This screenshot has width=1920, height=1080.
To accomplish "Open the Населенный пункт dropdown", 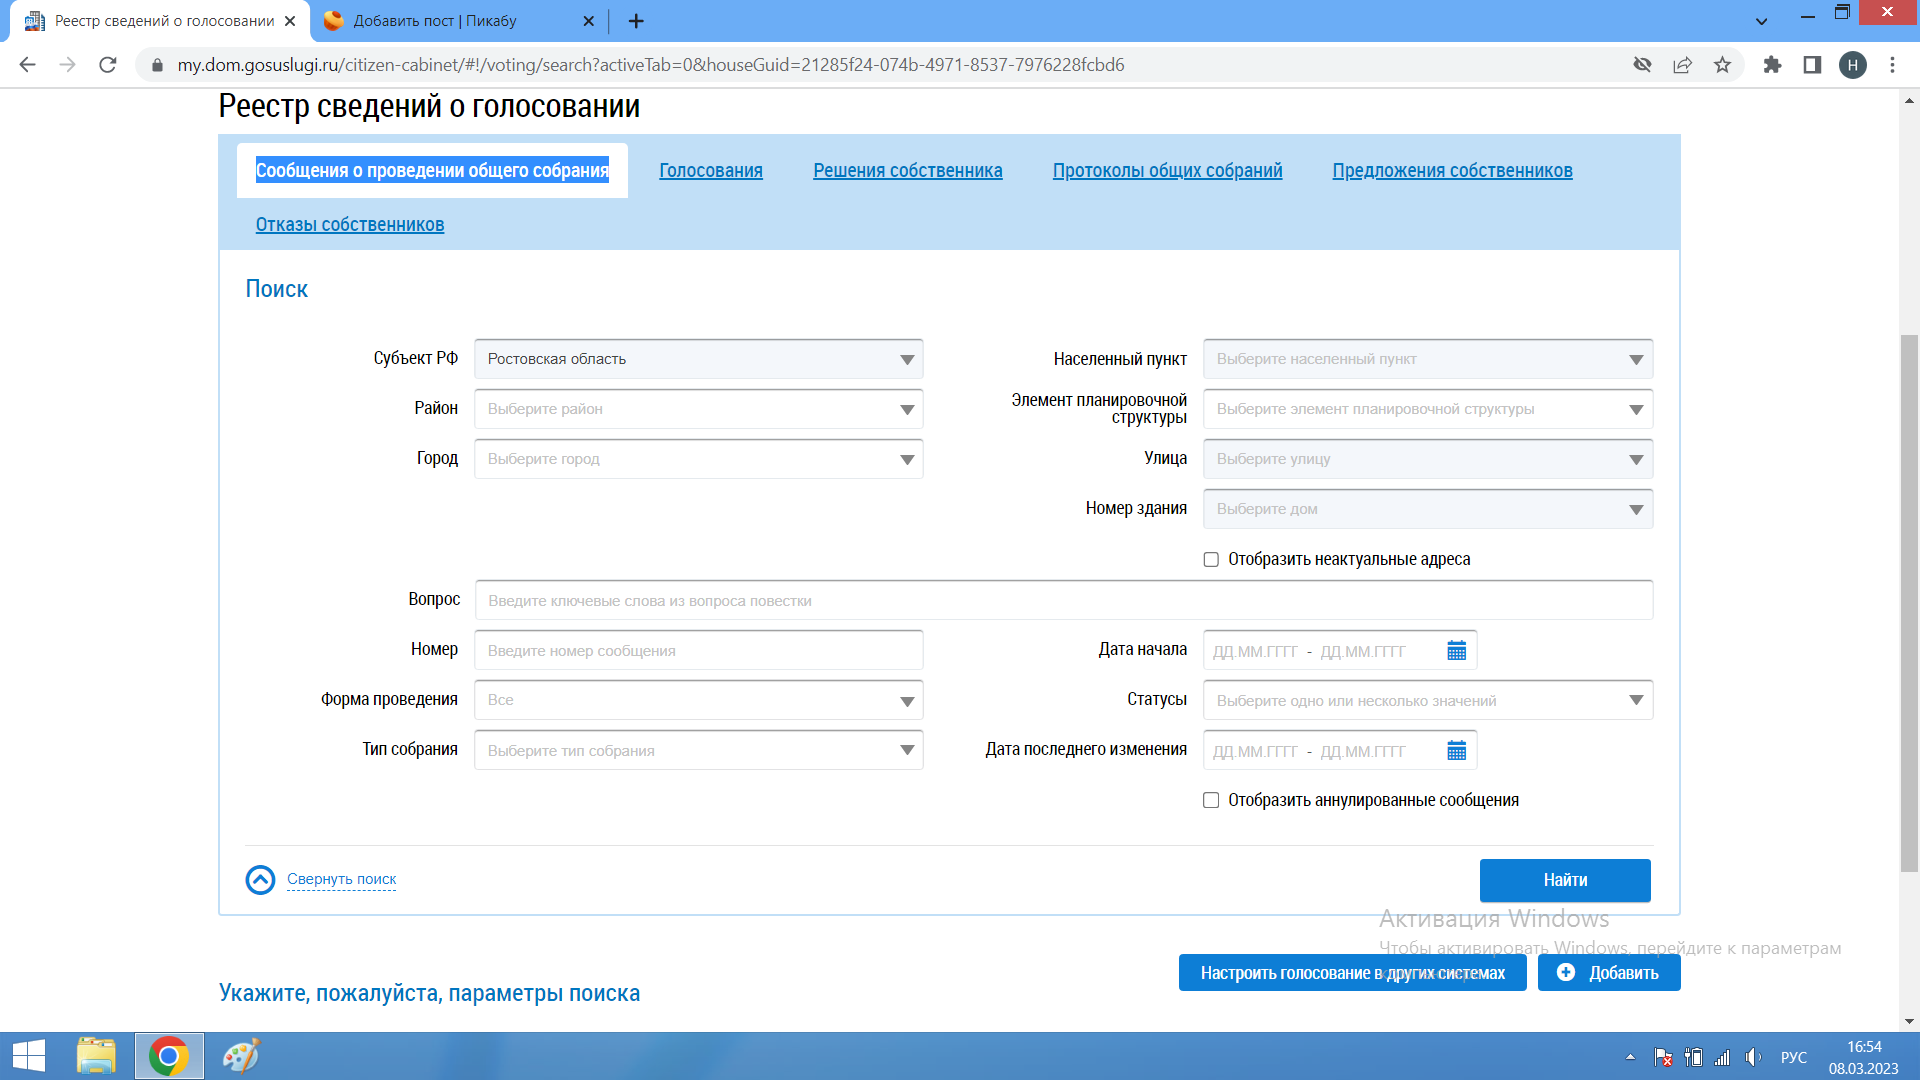I will coord(1427,359).
